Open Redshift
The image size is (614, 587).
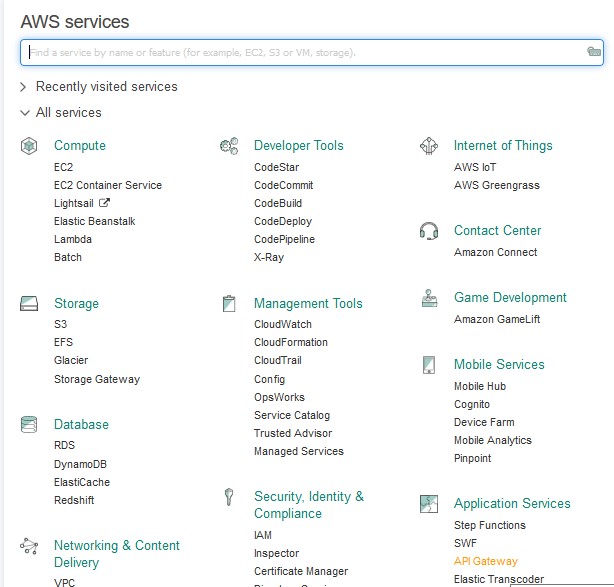click(x=74, y=500)
